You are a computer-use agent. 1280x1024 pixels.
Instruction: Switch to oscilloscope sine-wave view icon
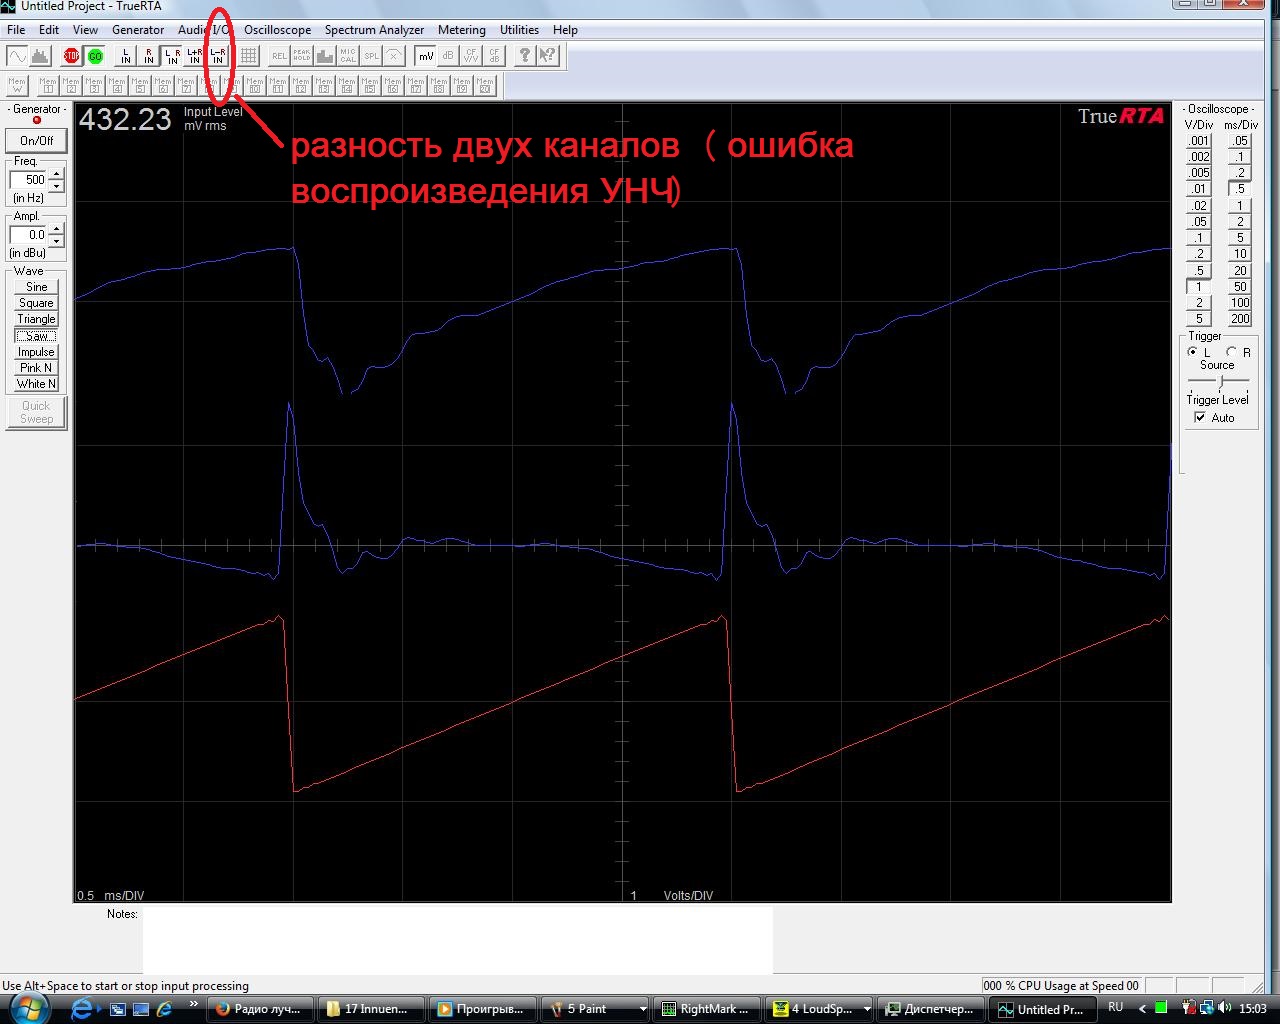coord(18,56)
